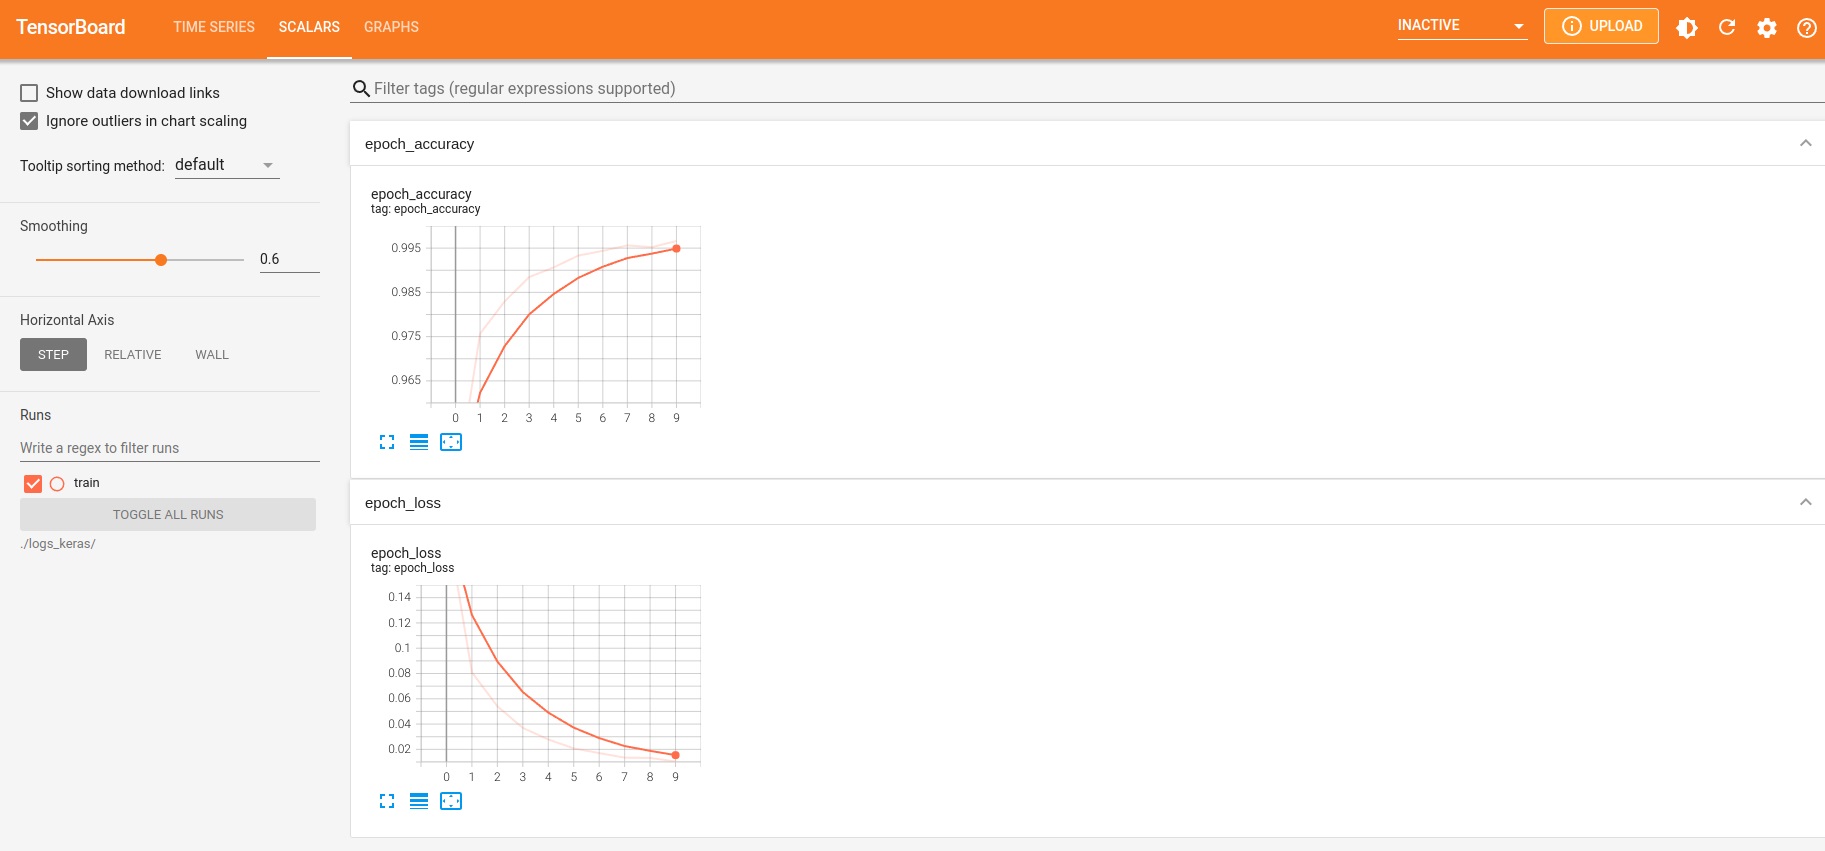Switch to the TIME SERIES tab

[214, 27]
